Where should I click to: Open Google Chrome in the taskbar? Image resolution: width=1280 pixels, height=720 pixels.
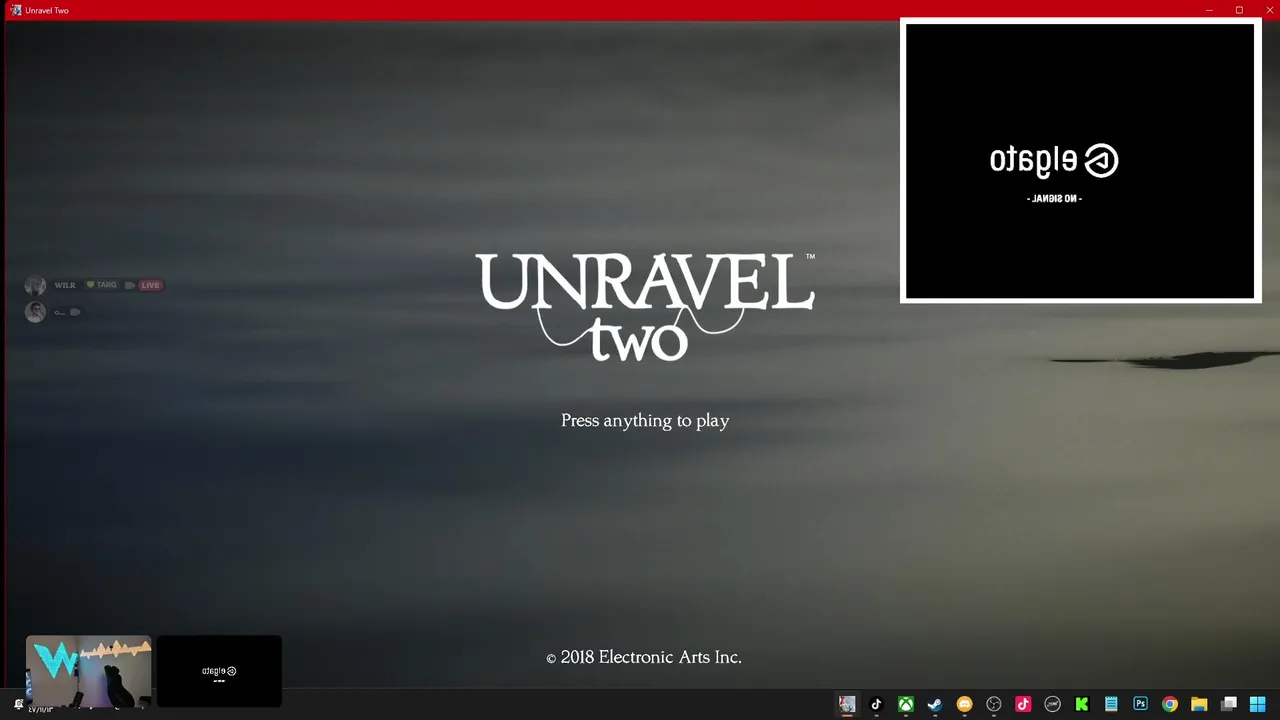tap(1170, 704)
